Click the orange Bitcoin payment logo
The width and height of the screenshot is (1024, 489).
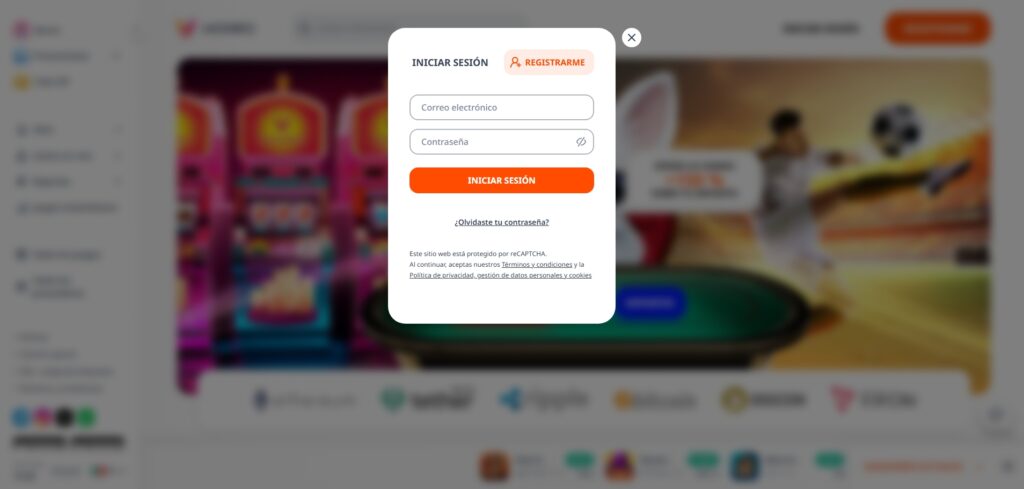[x=655, y=400]
